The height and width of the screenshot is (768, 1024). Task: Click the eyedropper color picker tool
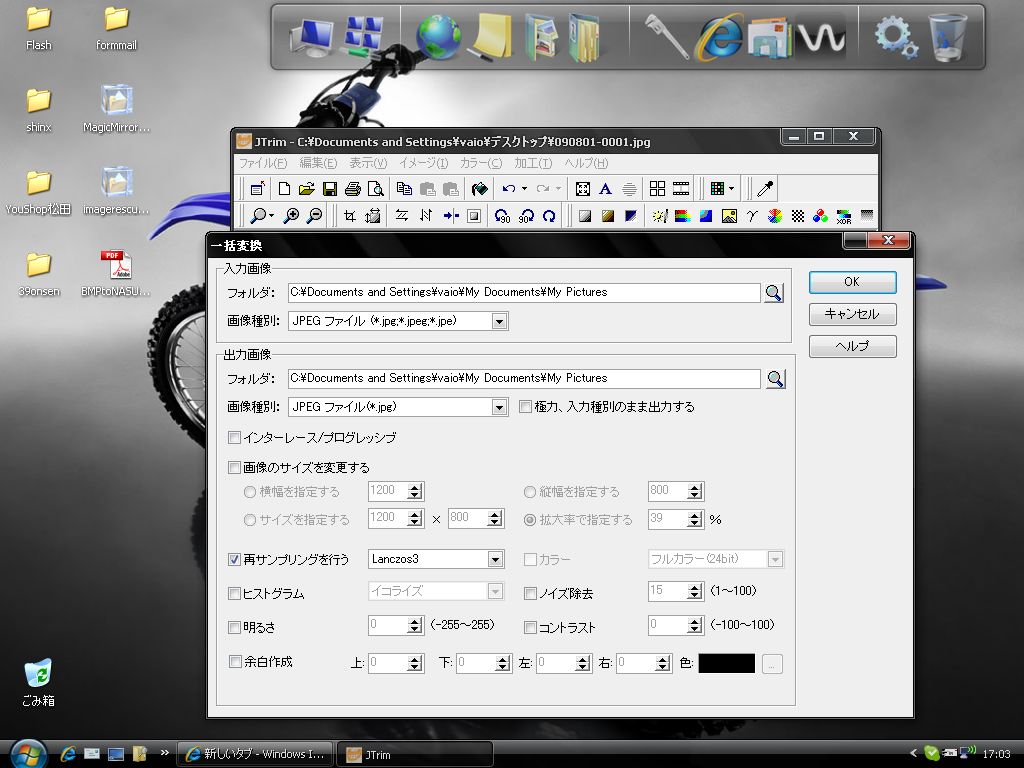(765, 189)
